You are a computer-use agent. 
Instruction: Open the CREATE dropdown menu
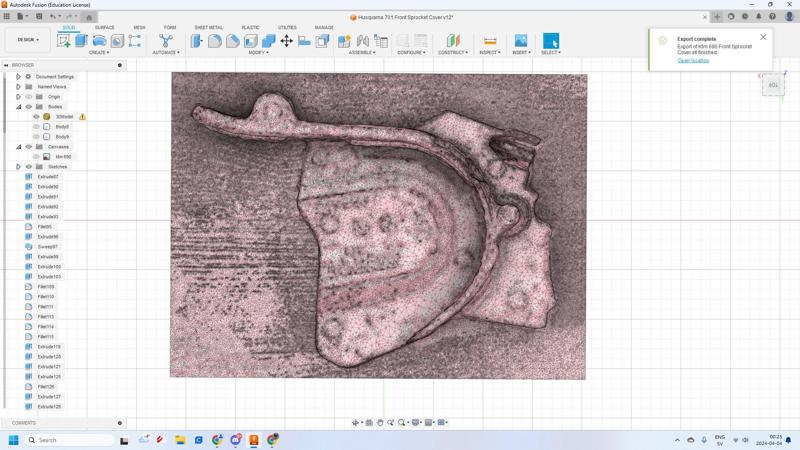click(x=99, y=53)
